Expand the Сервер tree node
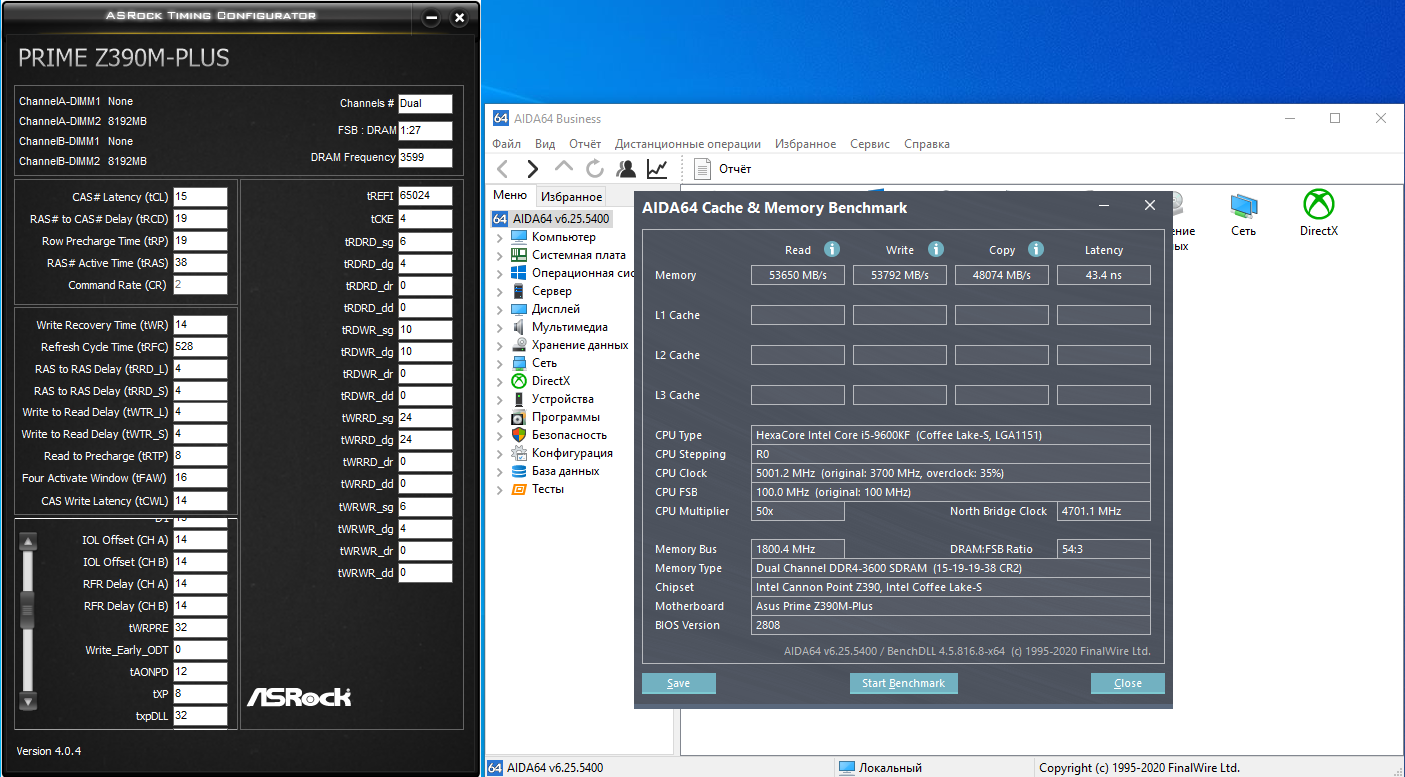The height and width of the screenshot is (777, 1405). point(500,291)
